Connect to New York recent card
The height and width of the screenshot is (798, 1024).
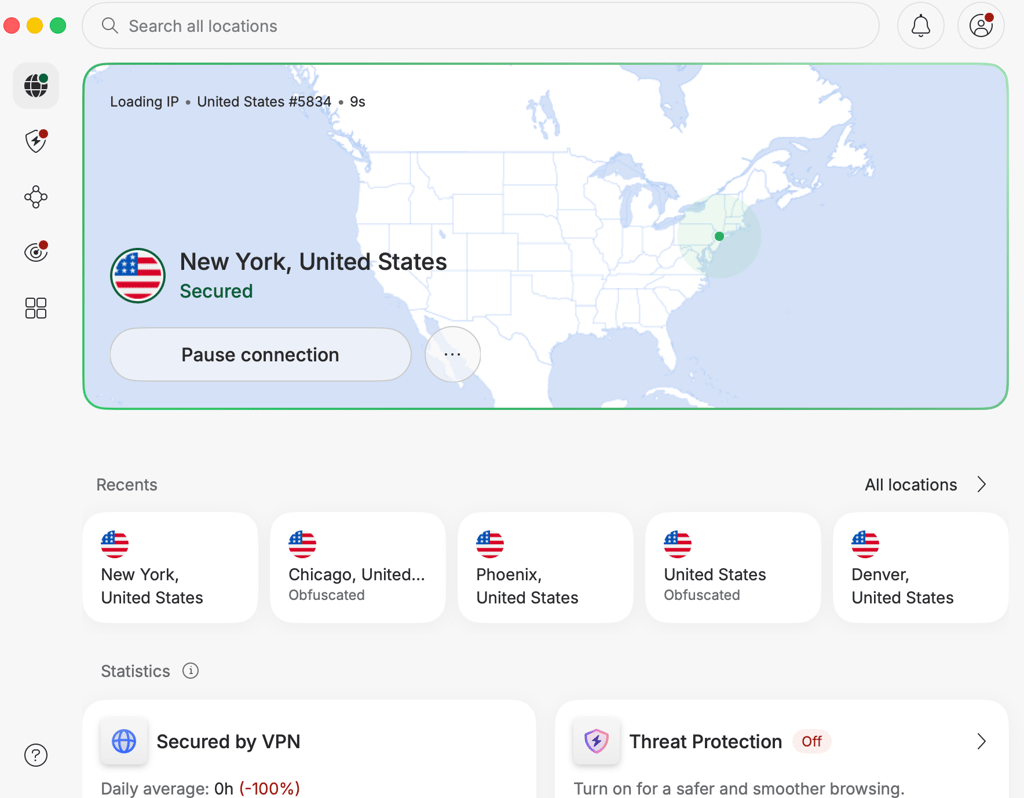click(x=170, y=567)
